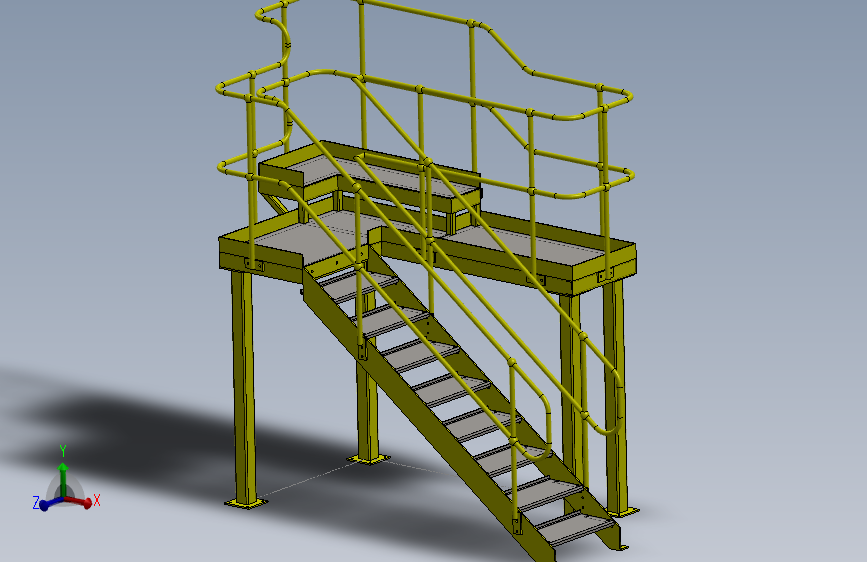867x562 pixels.
Task: Click the green Y axis of the orientation triad
Action: pos(64,480)
